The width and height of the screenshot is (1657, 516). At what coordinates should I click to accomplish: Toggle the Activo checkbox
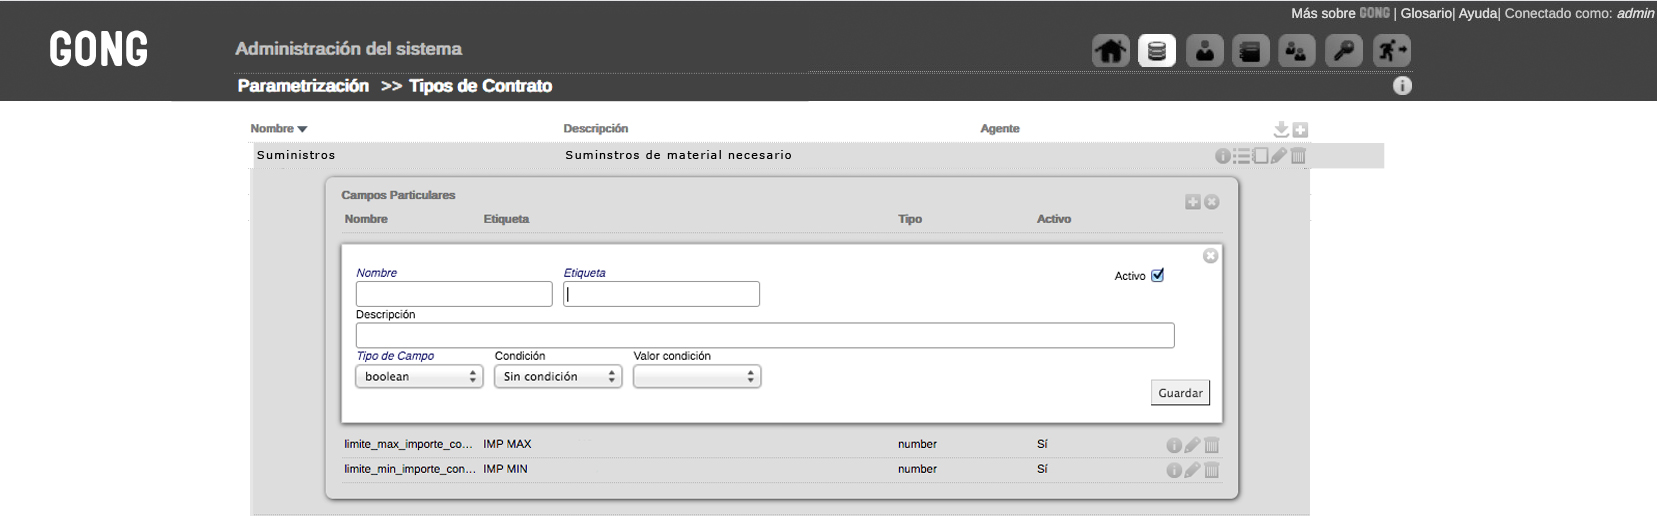tap(1157, 275)
